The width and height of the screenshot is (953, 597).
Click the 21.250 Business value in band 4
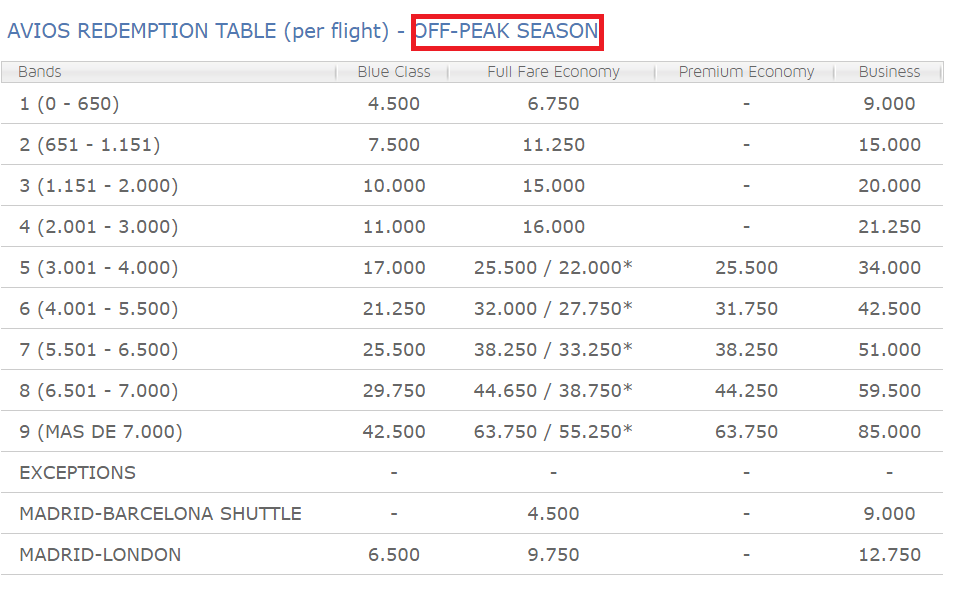889,227
